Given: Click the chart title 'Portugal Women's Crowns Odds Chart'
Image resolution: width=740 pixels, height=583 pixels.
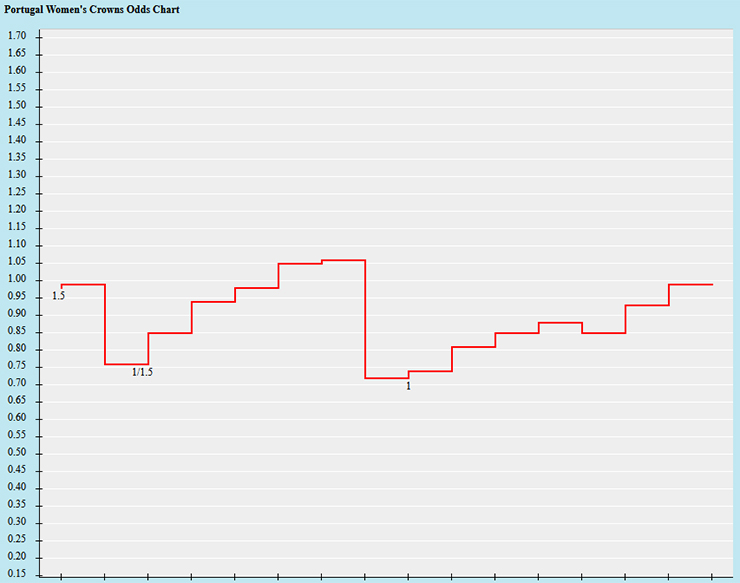Looking at the screenshot, I should [x=92, y=9].
